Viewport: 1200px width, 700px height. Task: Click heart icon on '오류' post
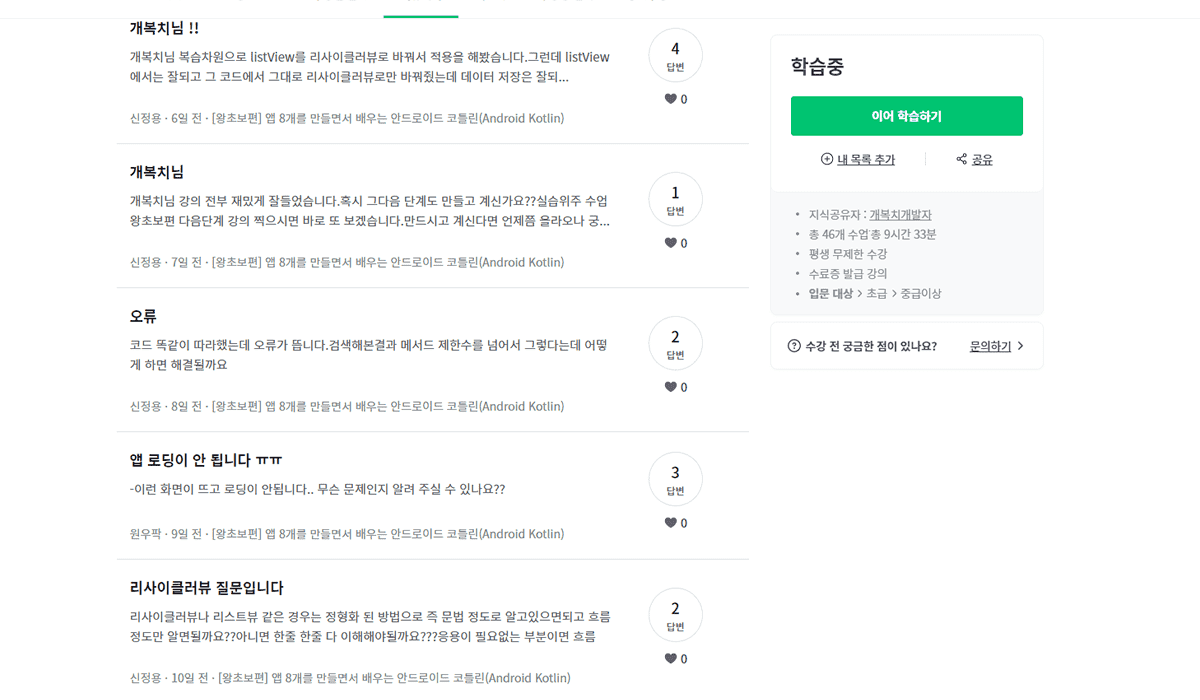point(670,387)
